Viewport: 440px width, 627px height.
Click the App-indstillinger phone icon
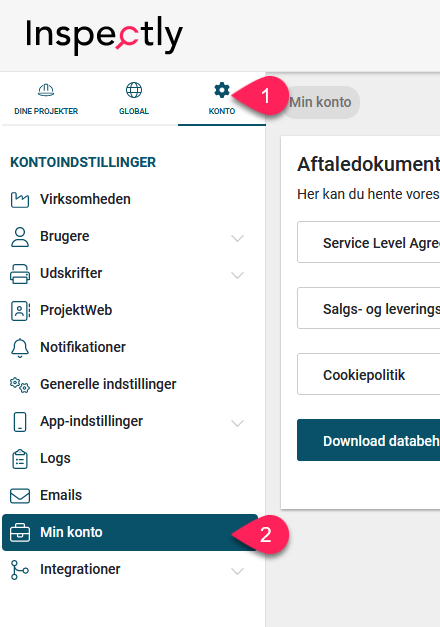(20, 422)
